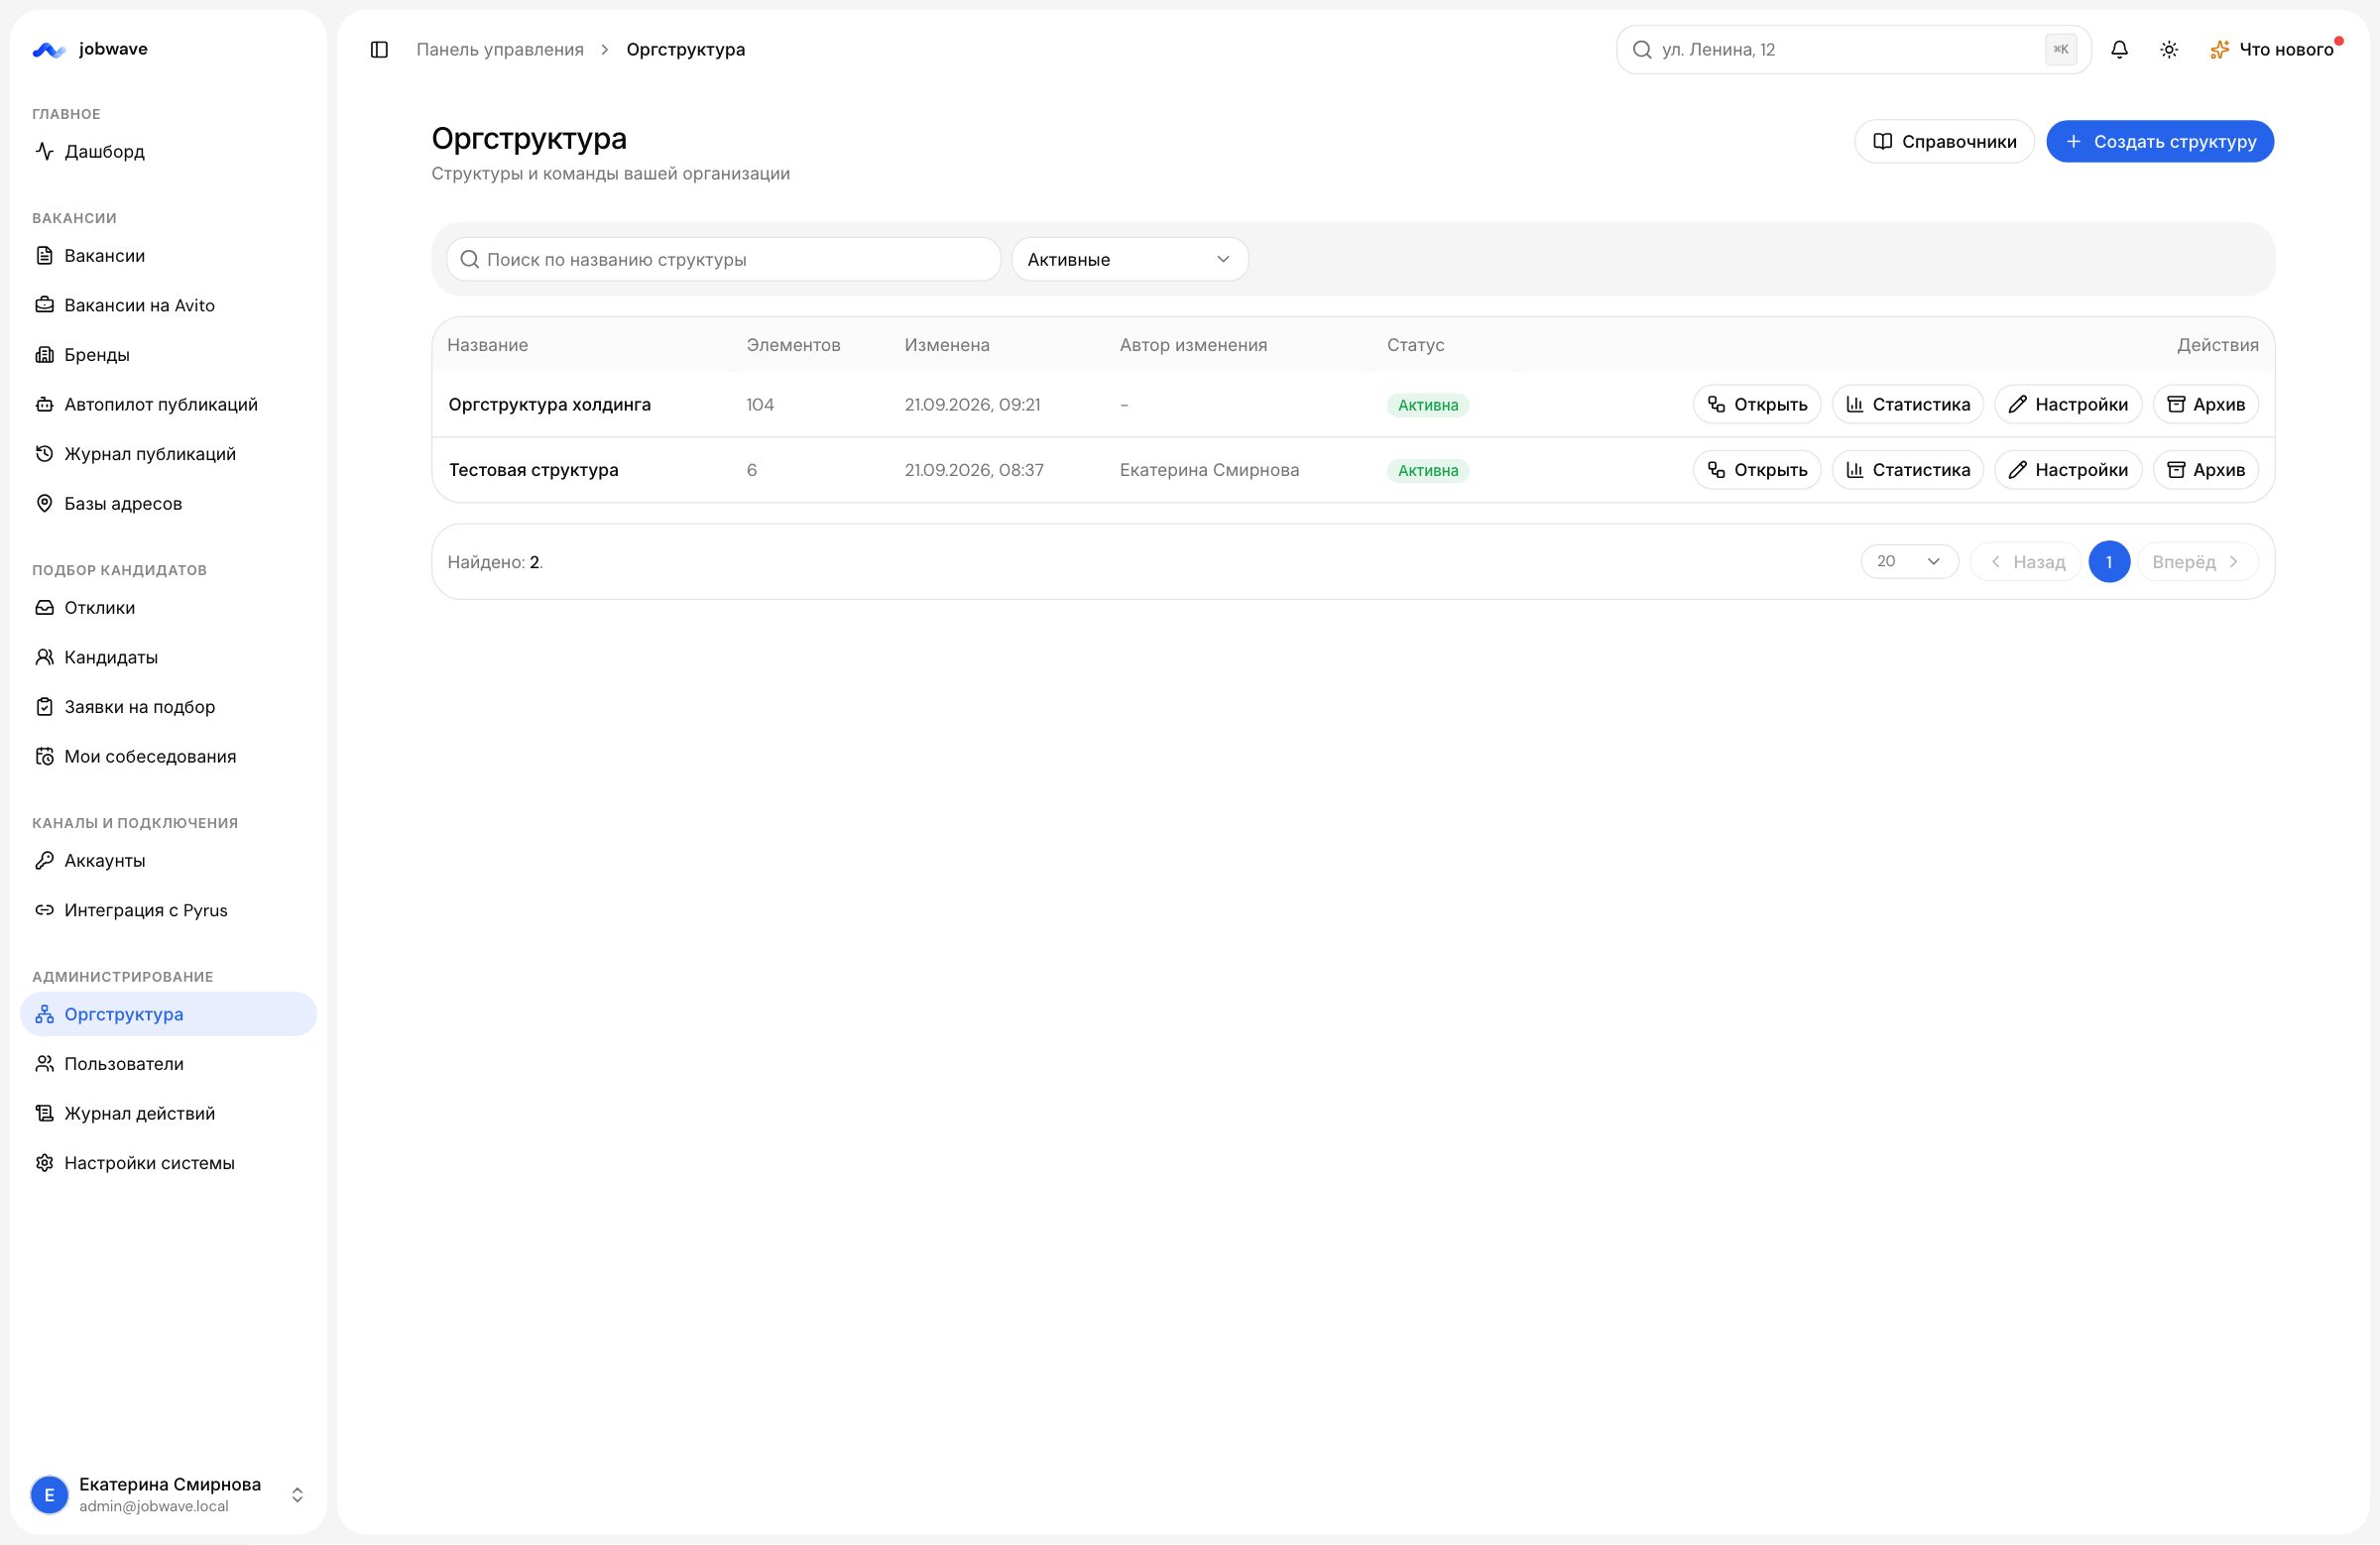Click the Дашборд pulse icon

pyautogui.click(x=44, y=151)
